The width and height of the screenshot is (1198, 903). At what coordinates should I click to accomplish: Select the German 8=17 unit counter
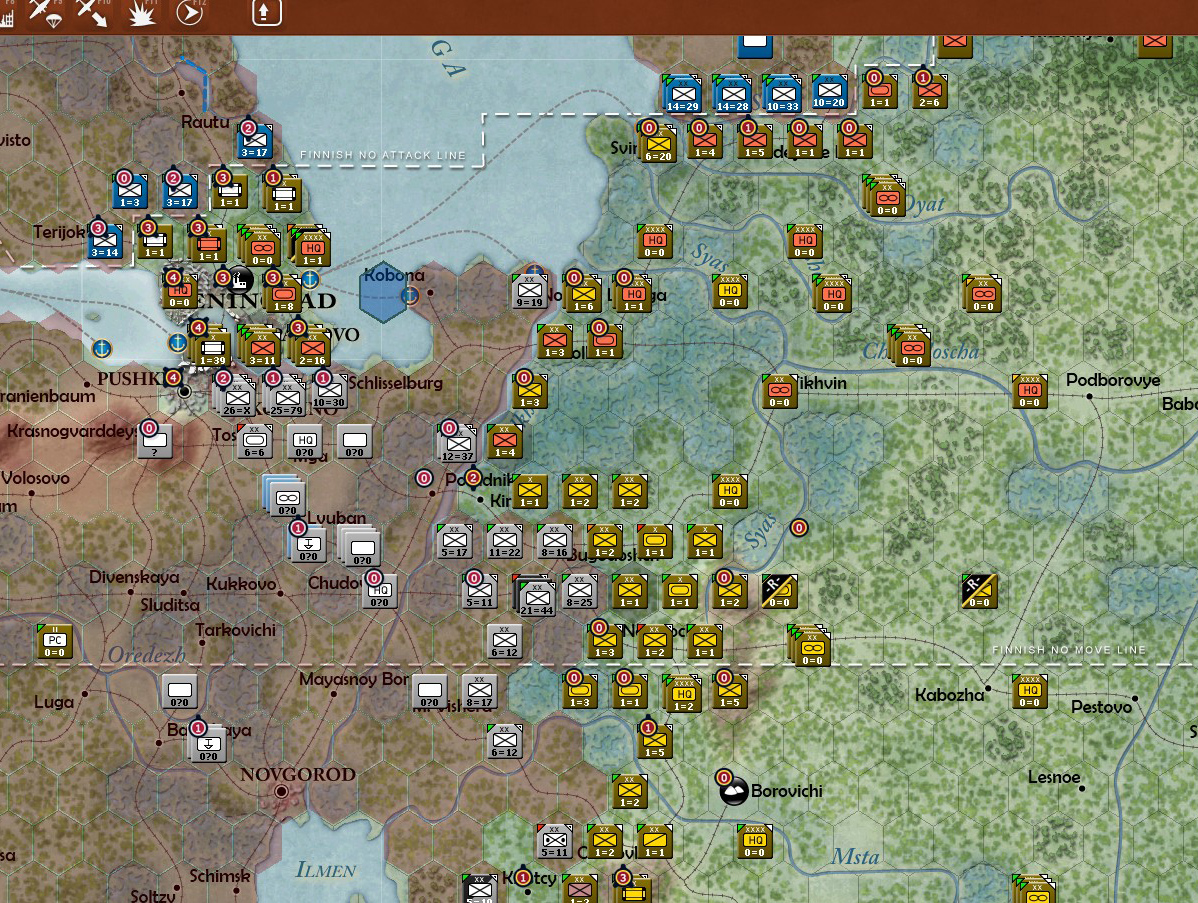[x=479, y=691]
